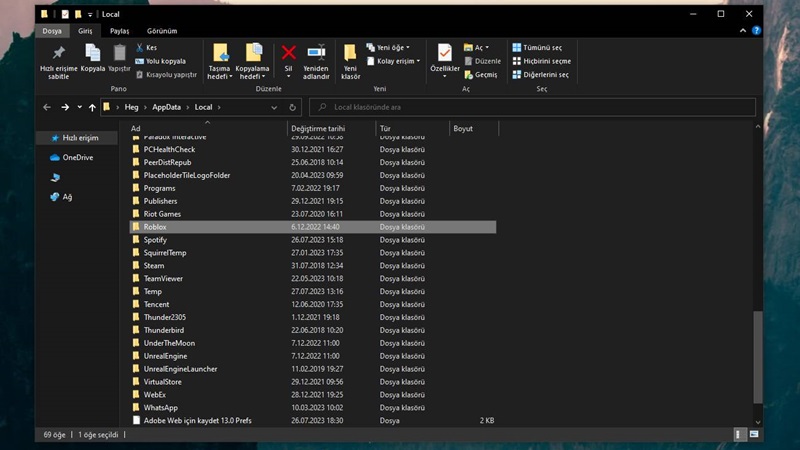Click the title bar properties checkmark icon
The height and width of the screenshot is (450, 800).
[65, 14]
